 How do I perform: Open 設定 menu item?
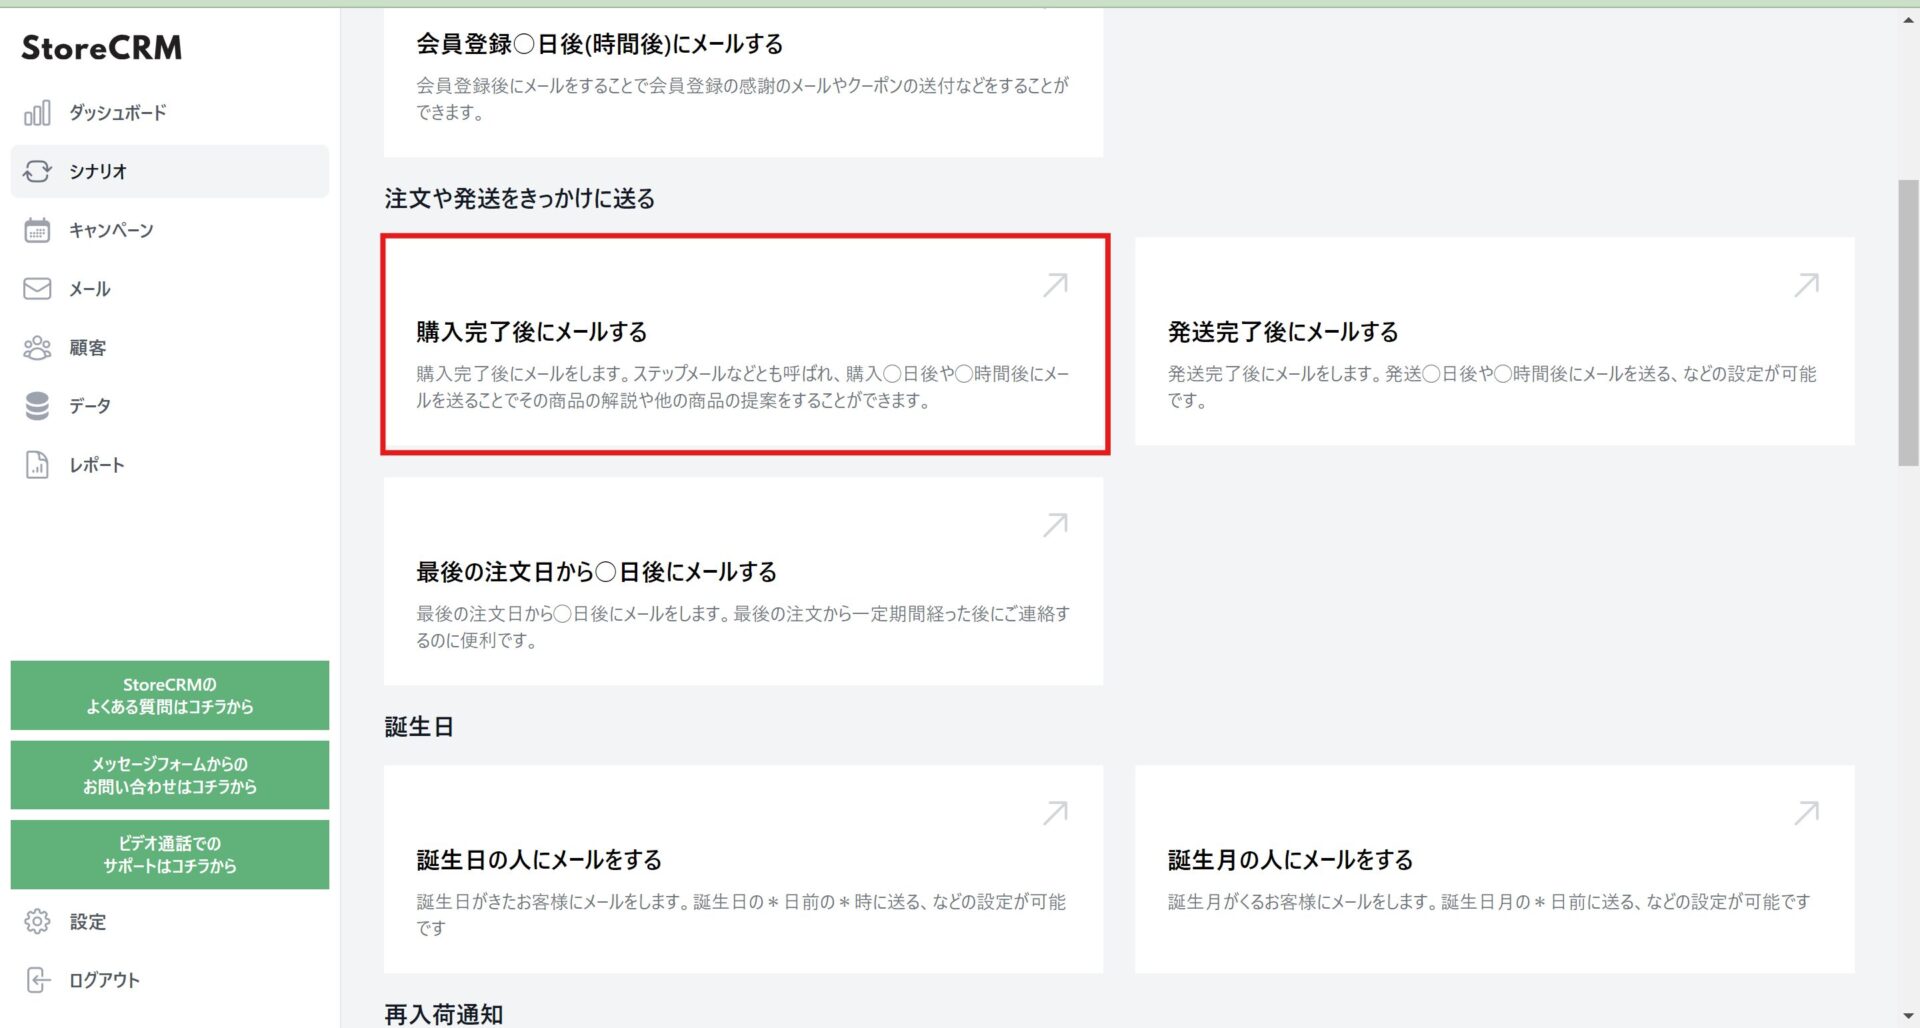click(170, 921)
